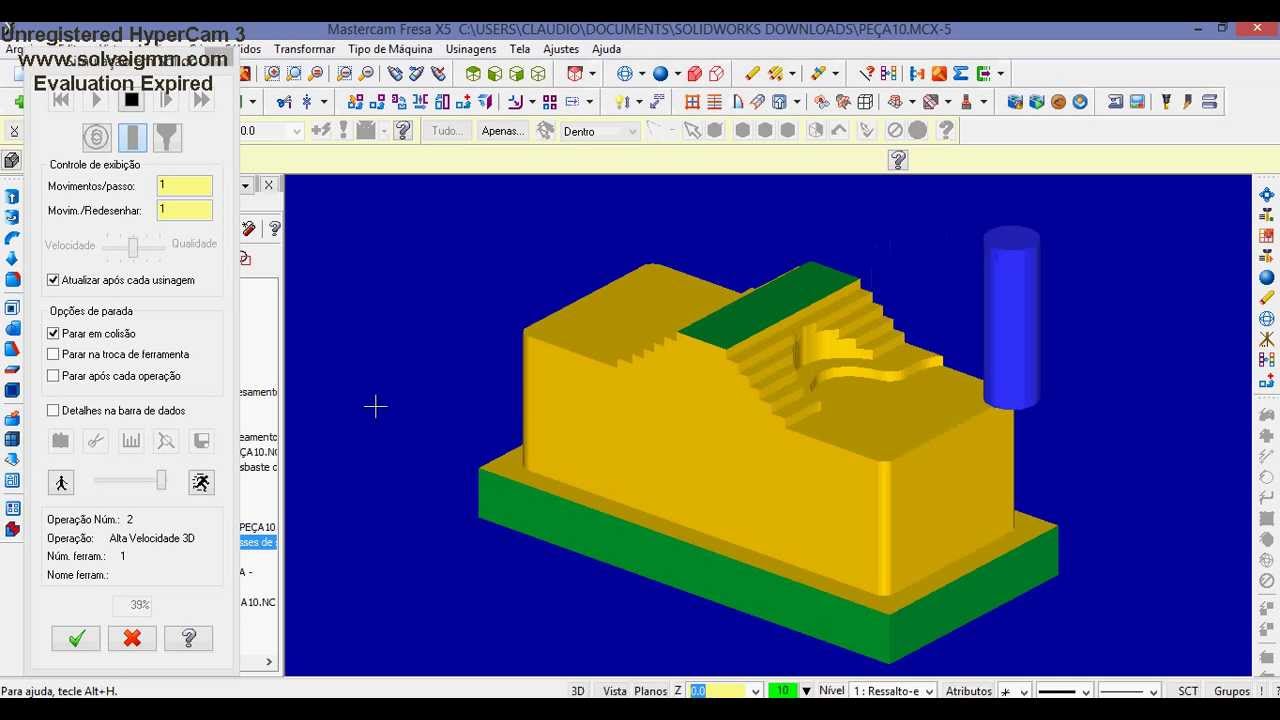Viewport: 1280px width, 720px height.
Task: Open the Transformar menu
Action: pyautogui.click(x=304, y=49)
